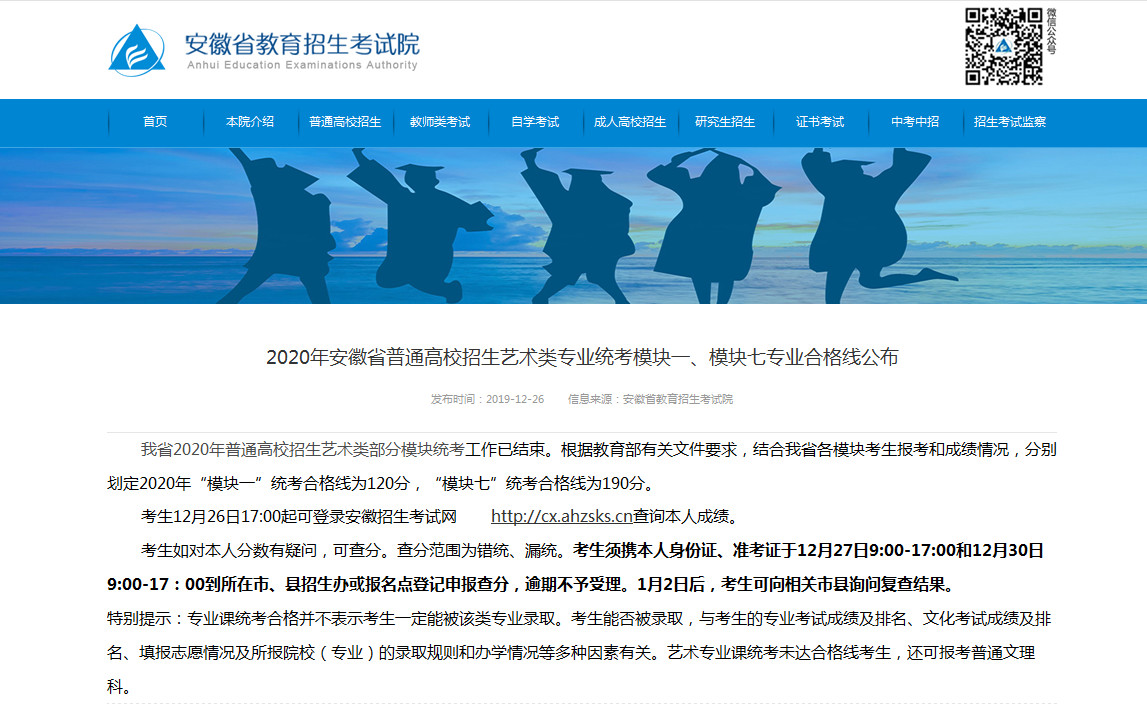Viewport: 1147px width, 718px height.
Task: Click the WeChat QR code image
Action: [x=1004, y=46]
